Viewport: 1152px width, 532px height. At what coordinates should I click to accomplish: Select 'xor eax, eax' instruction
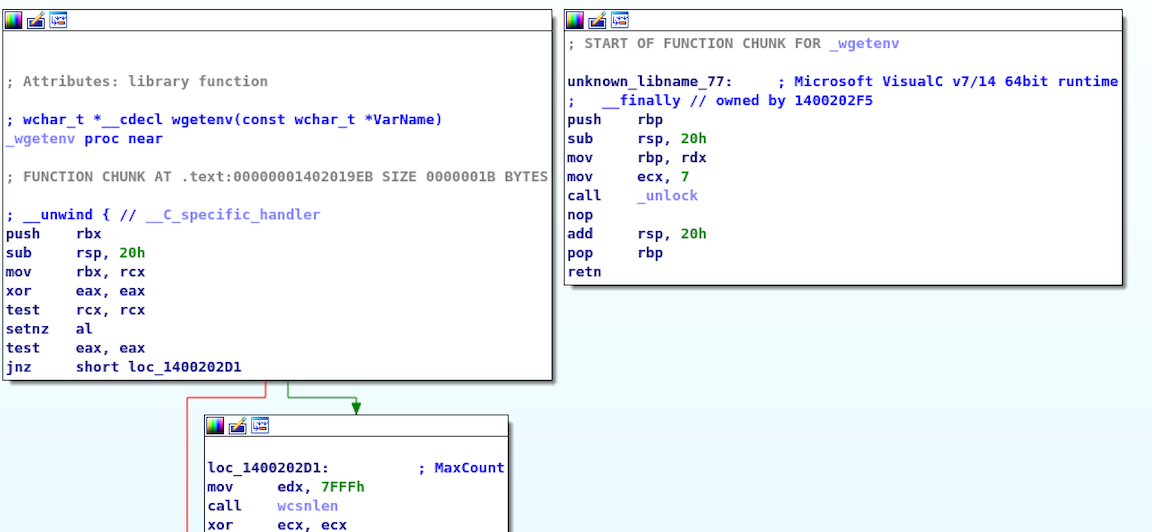(x=76, y=291)
